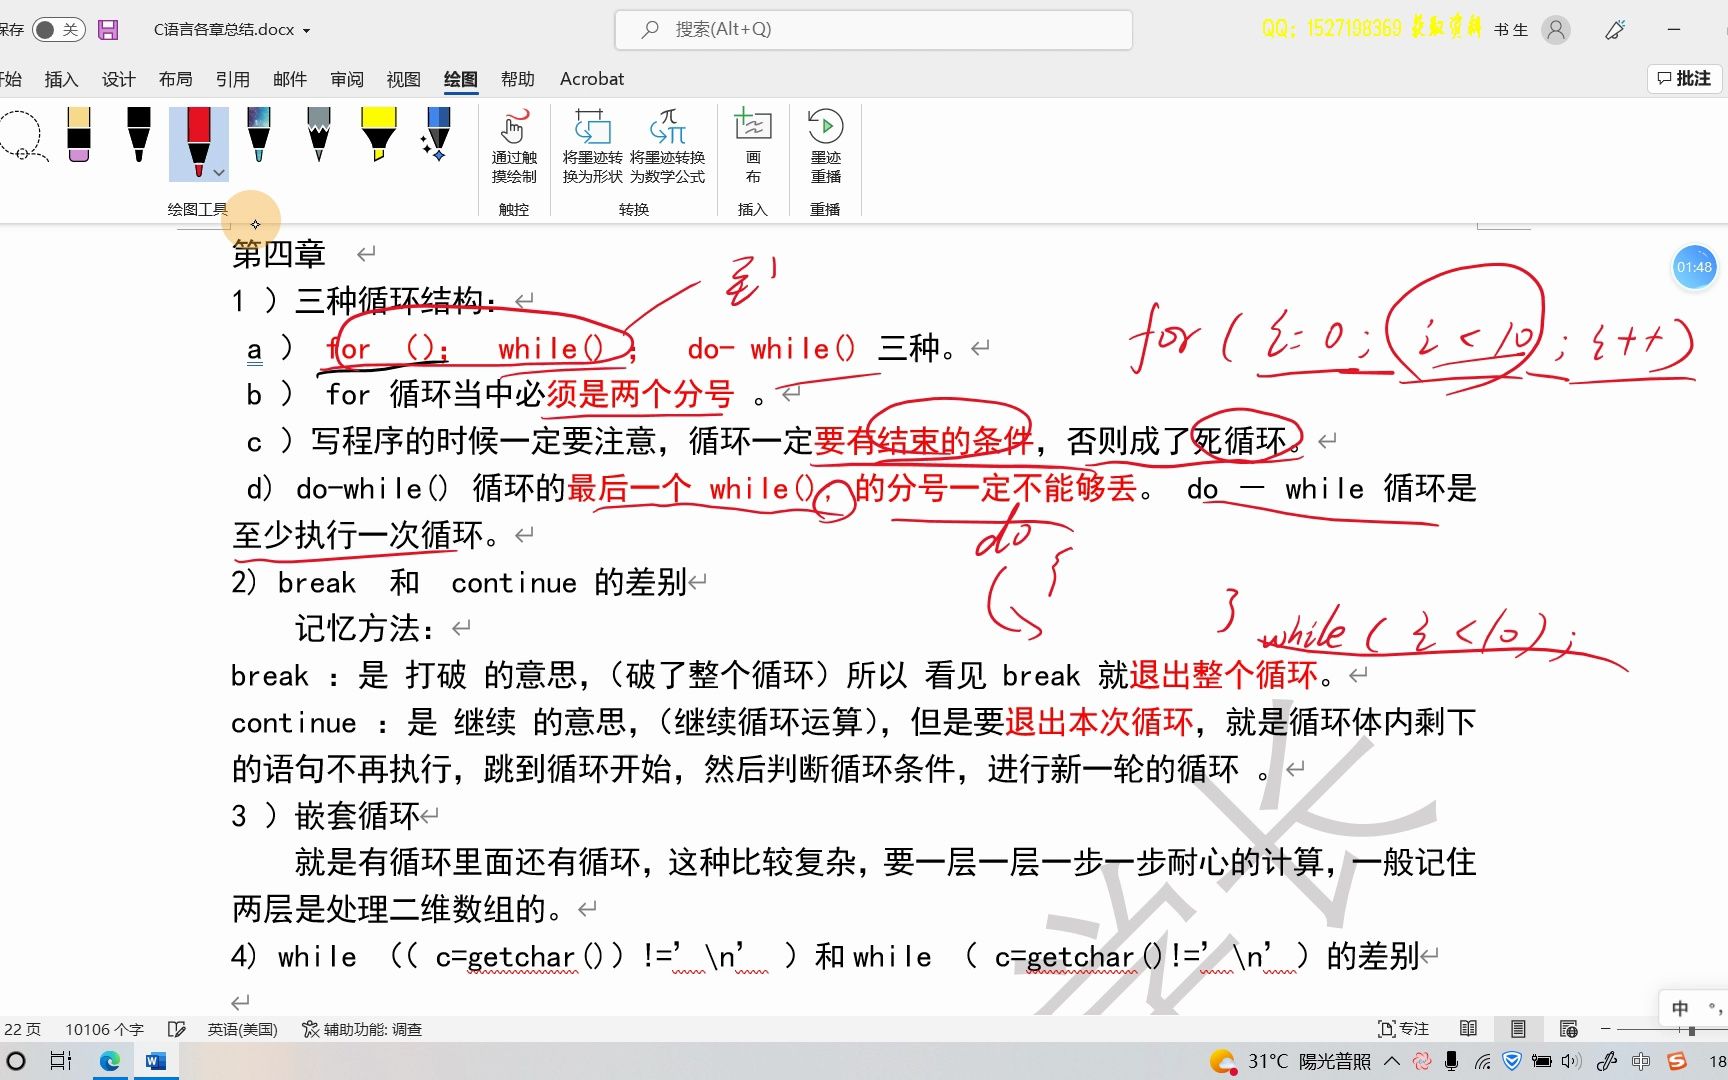1728x1080 pixels.
Task: Click the 批注 (Comments) button
Action: click(1684, 78)
